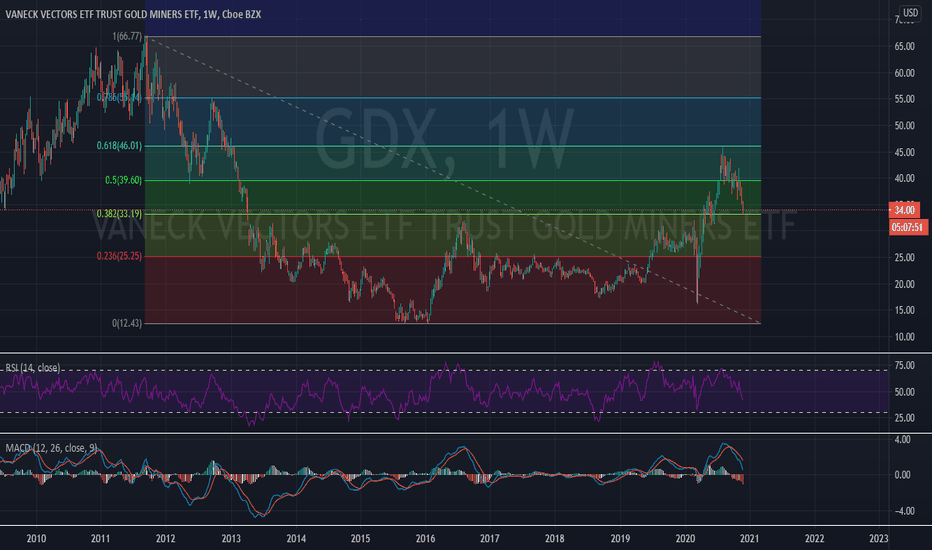Click the Fibonacci level label 1(66.77)

127,37
